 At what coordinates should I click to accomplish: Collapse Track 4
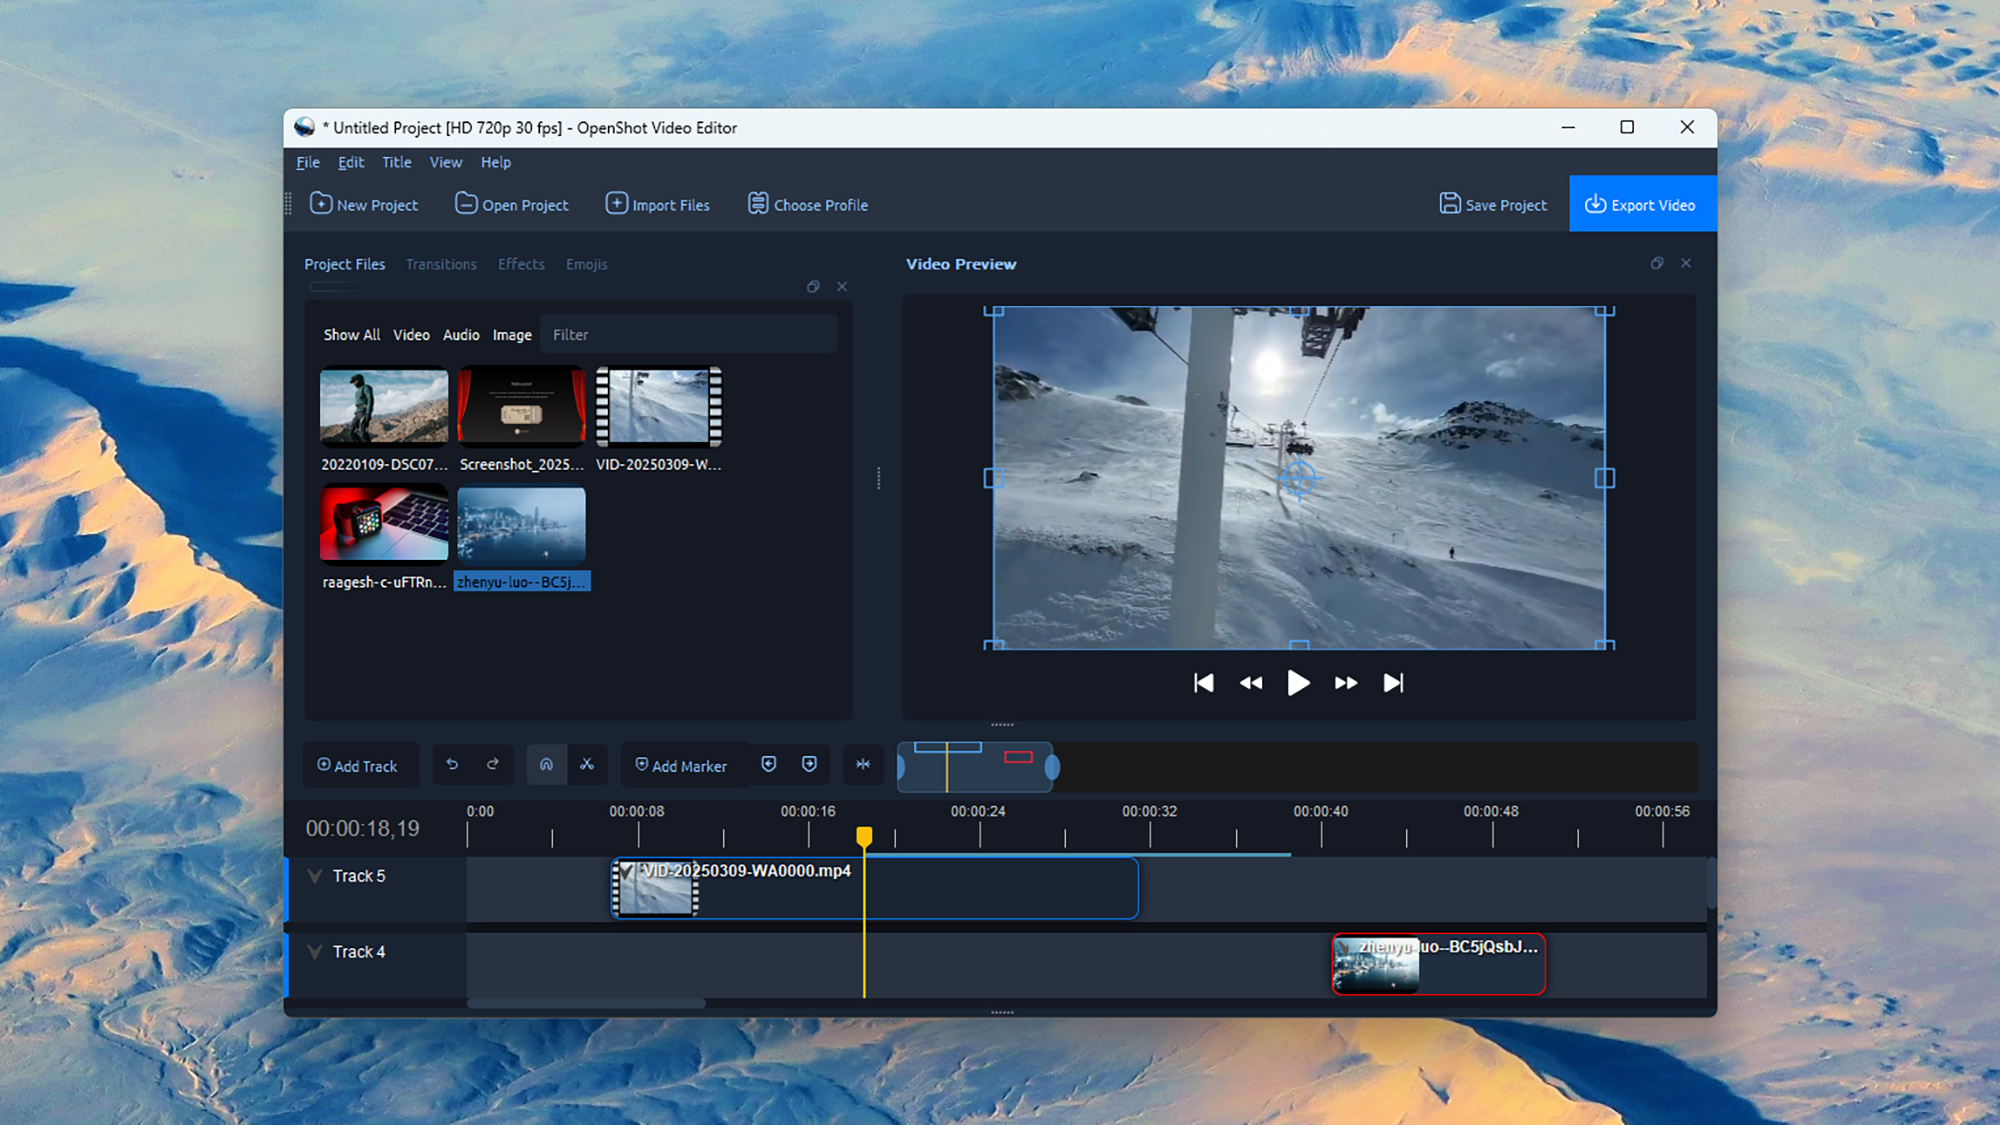coord(314,951)
